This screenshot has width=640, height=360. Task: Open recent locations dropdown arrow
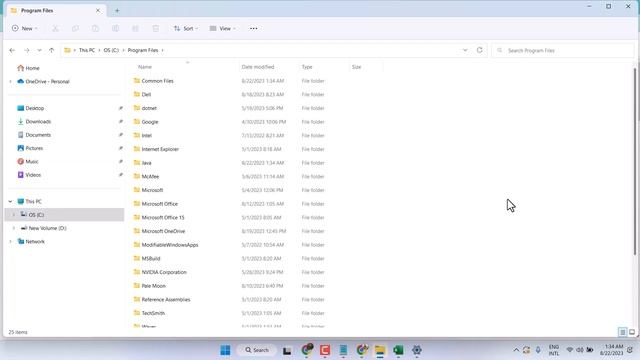point(39,50)
